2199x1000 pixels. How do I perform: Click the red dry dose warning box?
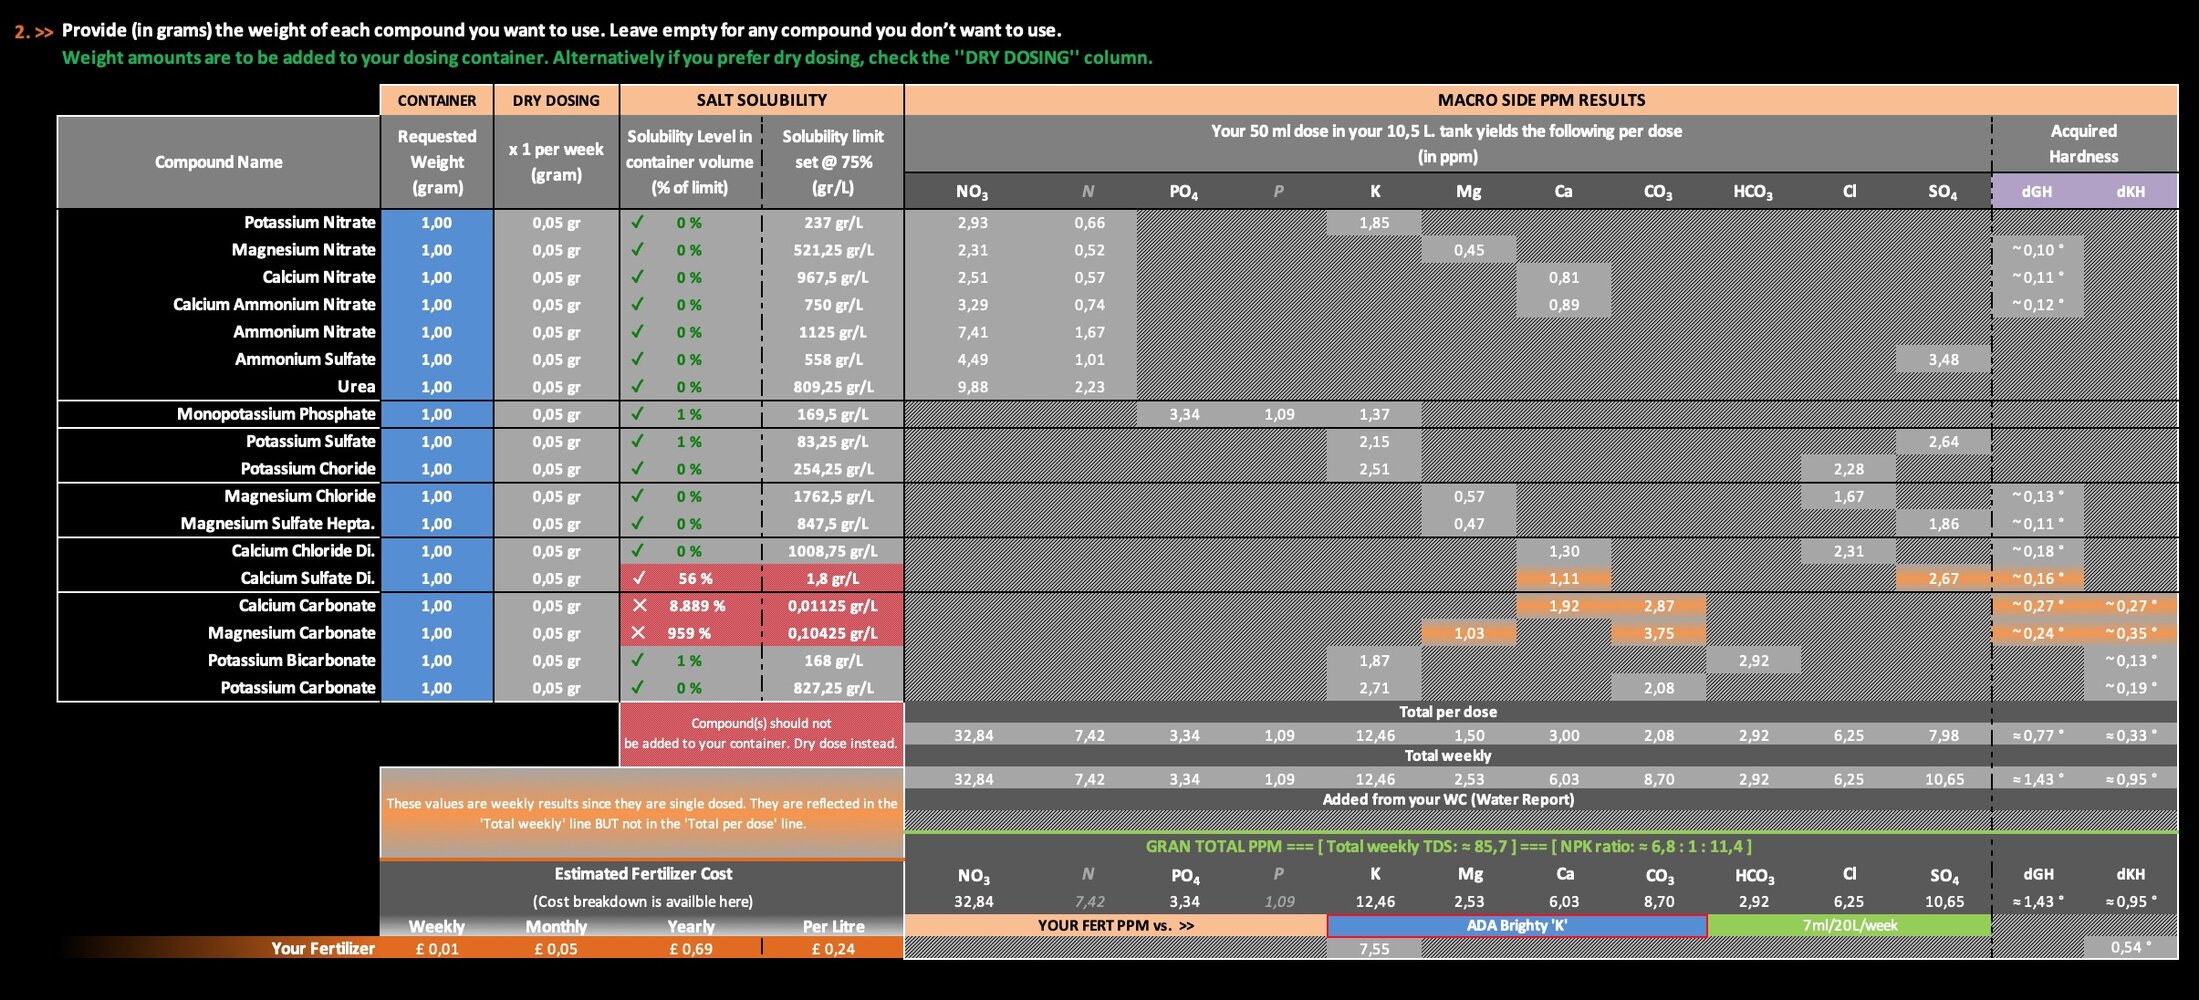762,734
